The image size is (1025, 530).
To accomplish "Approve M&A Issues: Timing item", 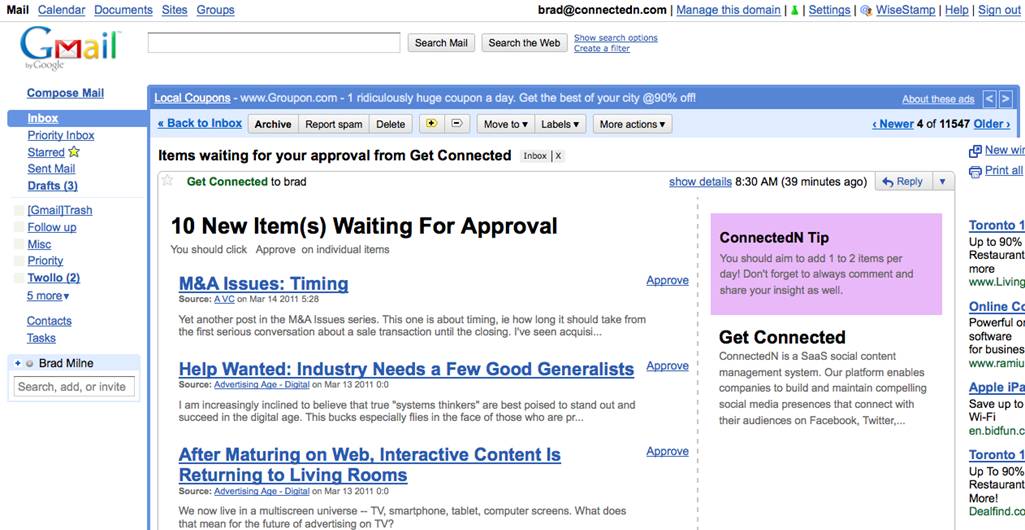I will pyautogui.click(x=667, y=280).
